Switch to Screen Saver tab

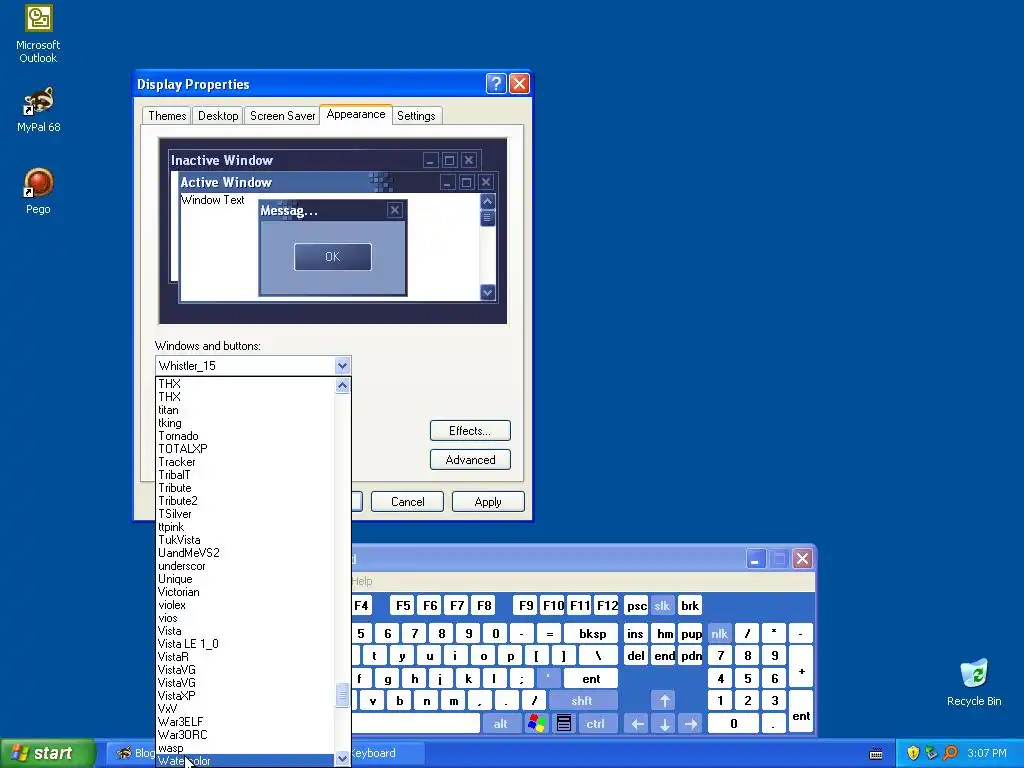[282, 116]
